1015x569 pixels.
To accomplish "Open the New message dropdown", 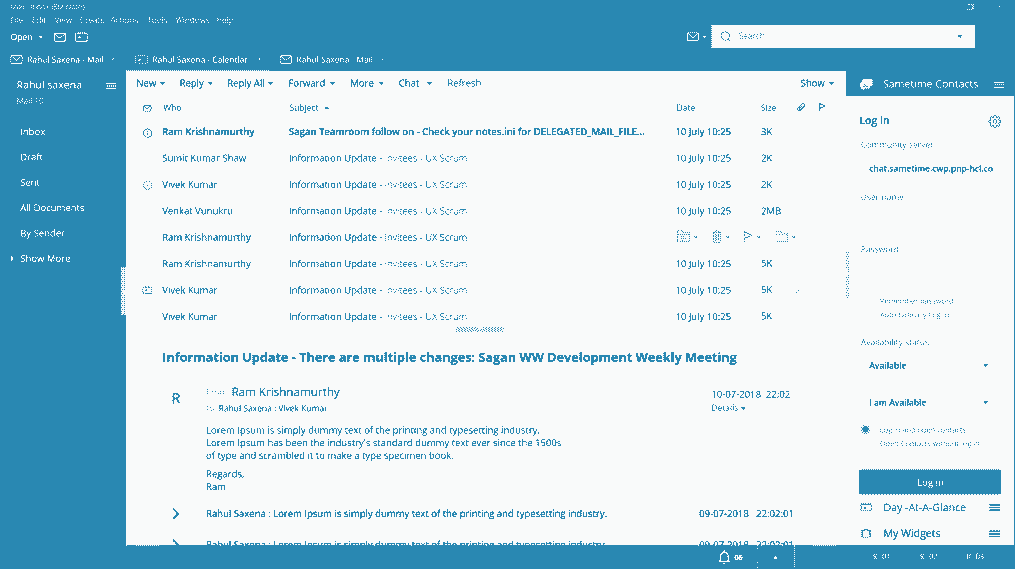I will click(x=150, y=84).
